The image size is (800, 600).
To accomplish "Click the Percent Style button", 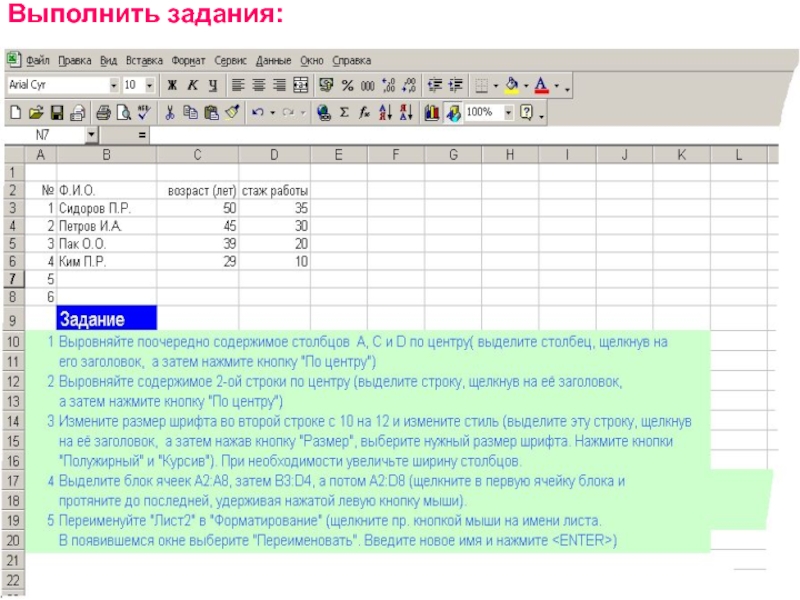I will (x=347, y=86).
